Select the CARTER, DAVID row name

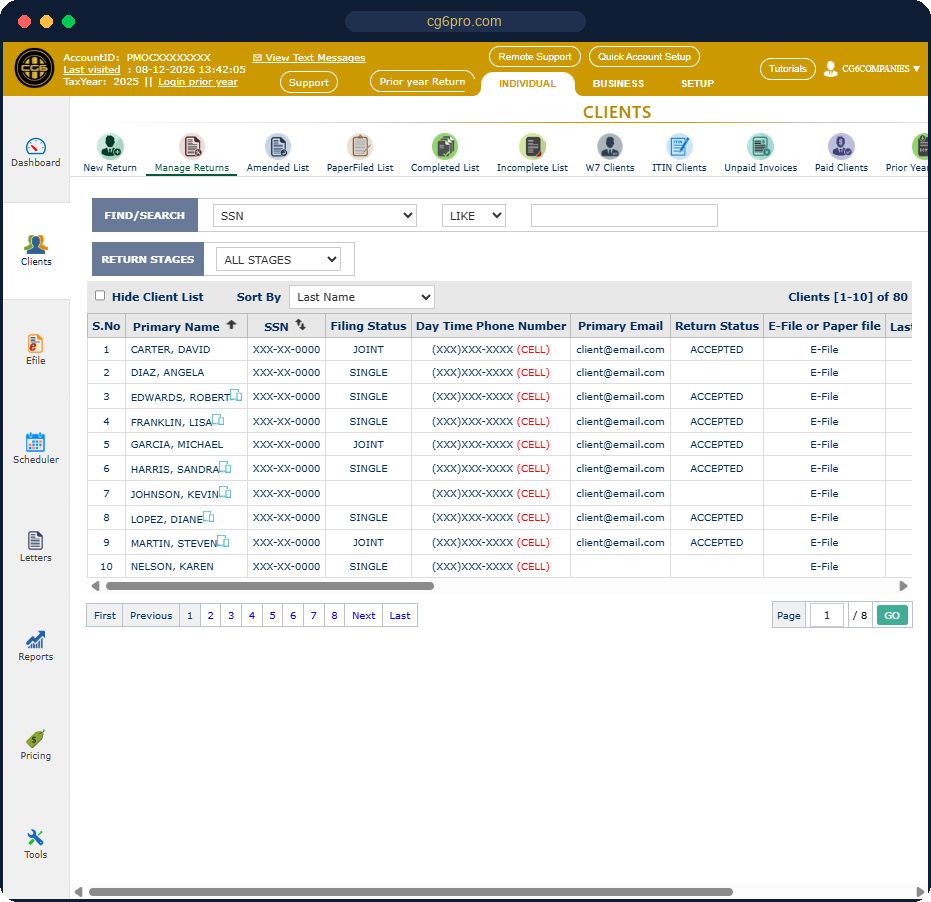point(170,350)
